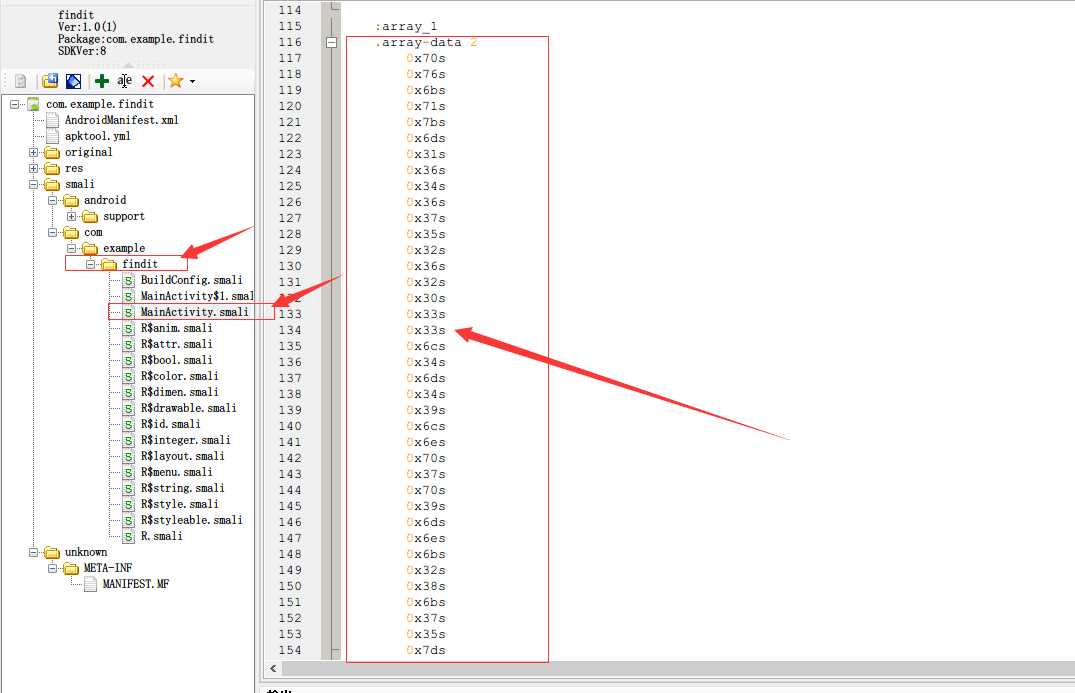Open the dropdown arrow beside the star icon
This screenshot has width=1075, height=693.
pos(193,82)
